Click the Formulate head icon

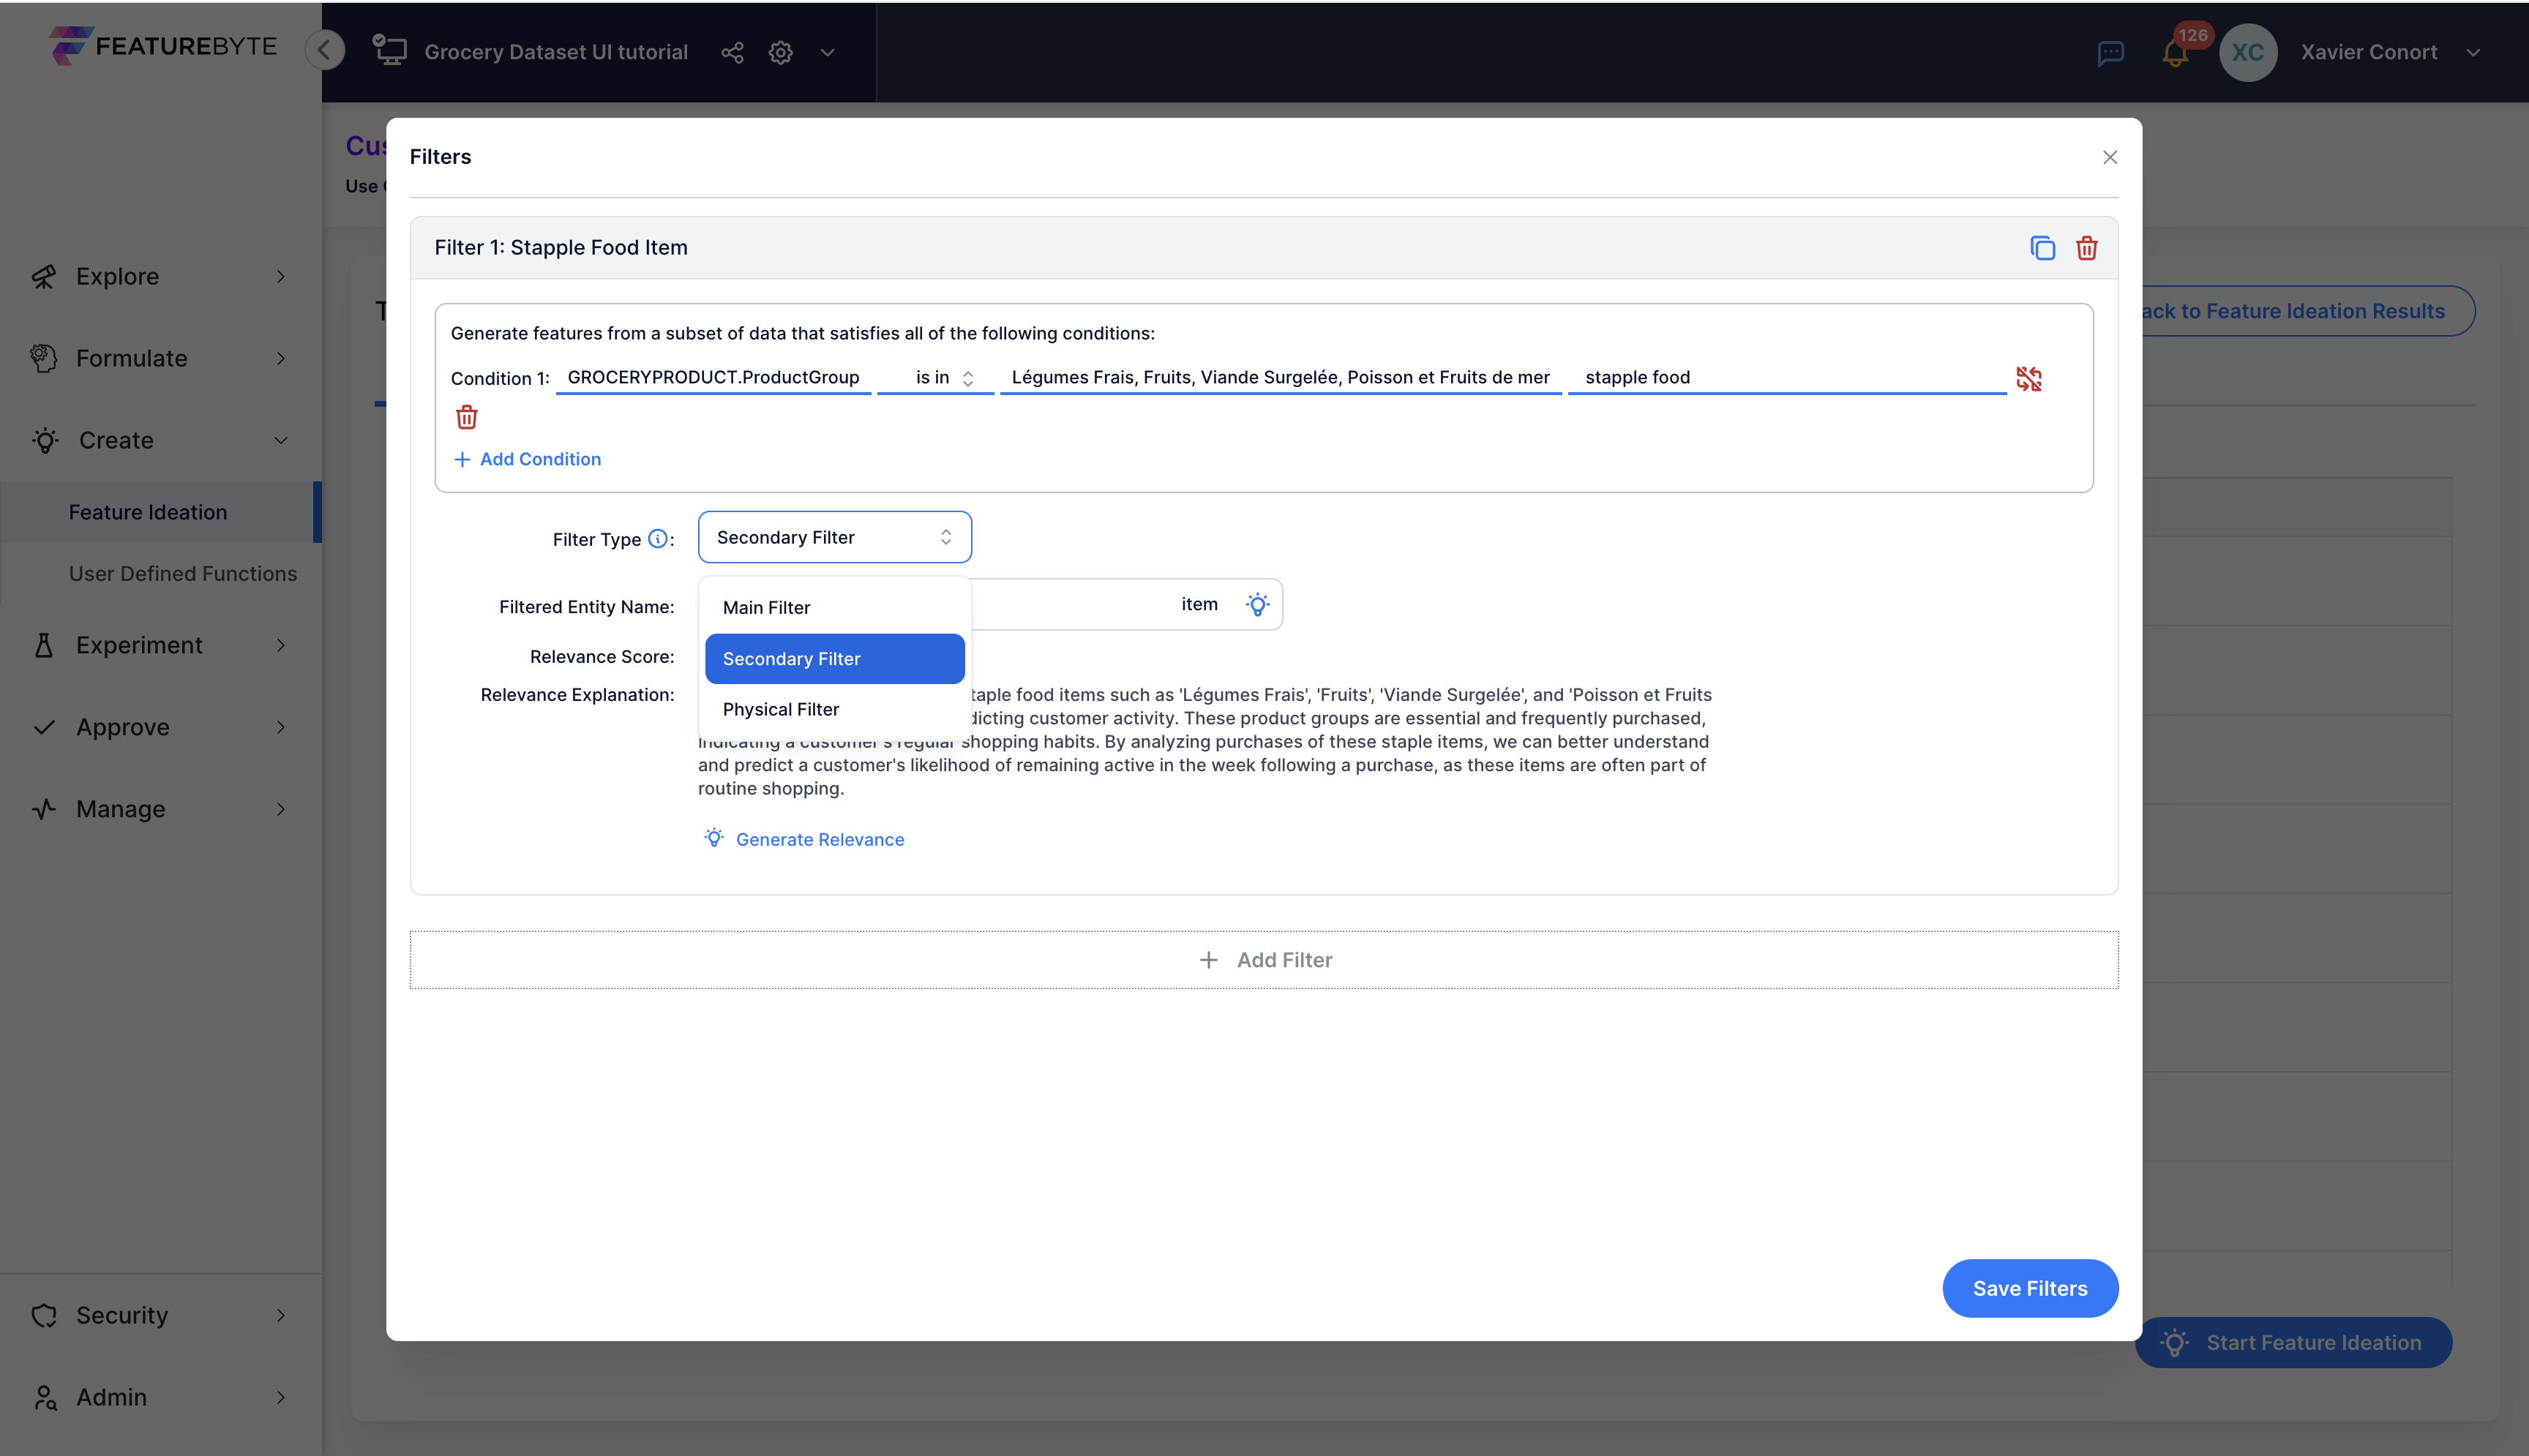(x=44, y=358)
